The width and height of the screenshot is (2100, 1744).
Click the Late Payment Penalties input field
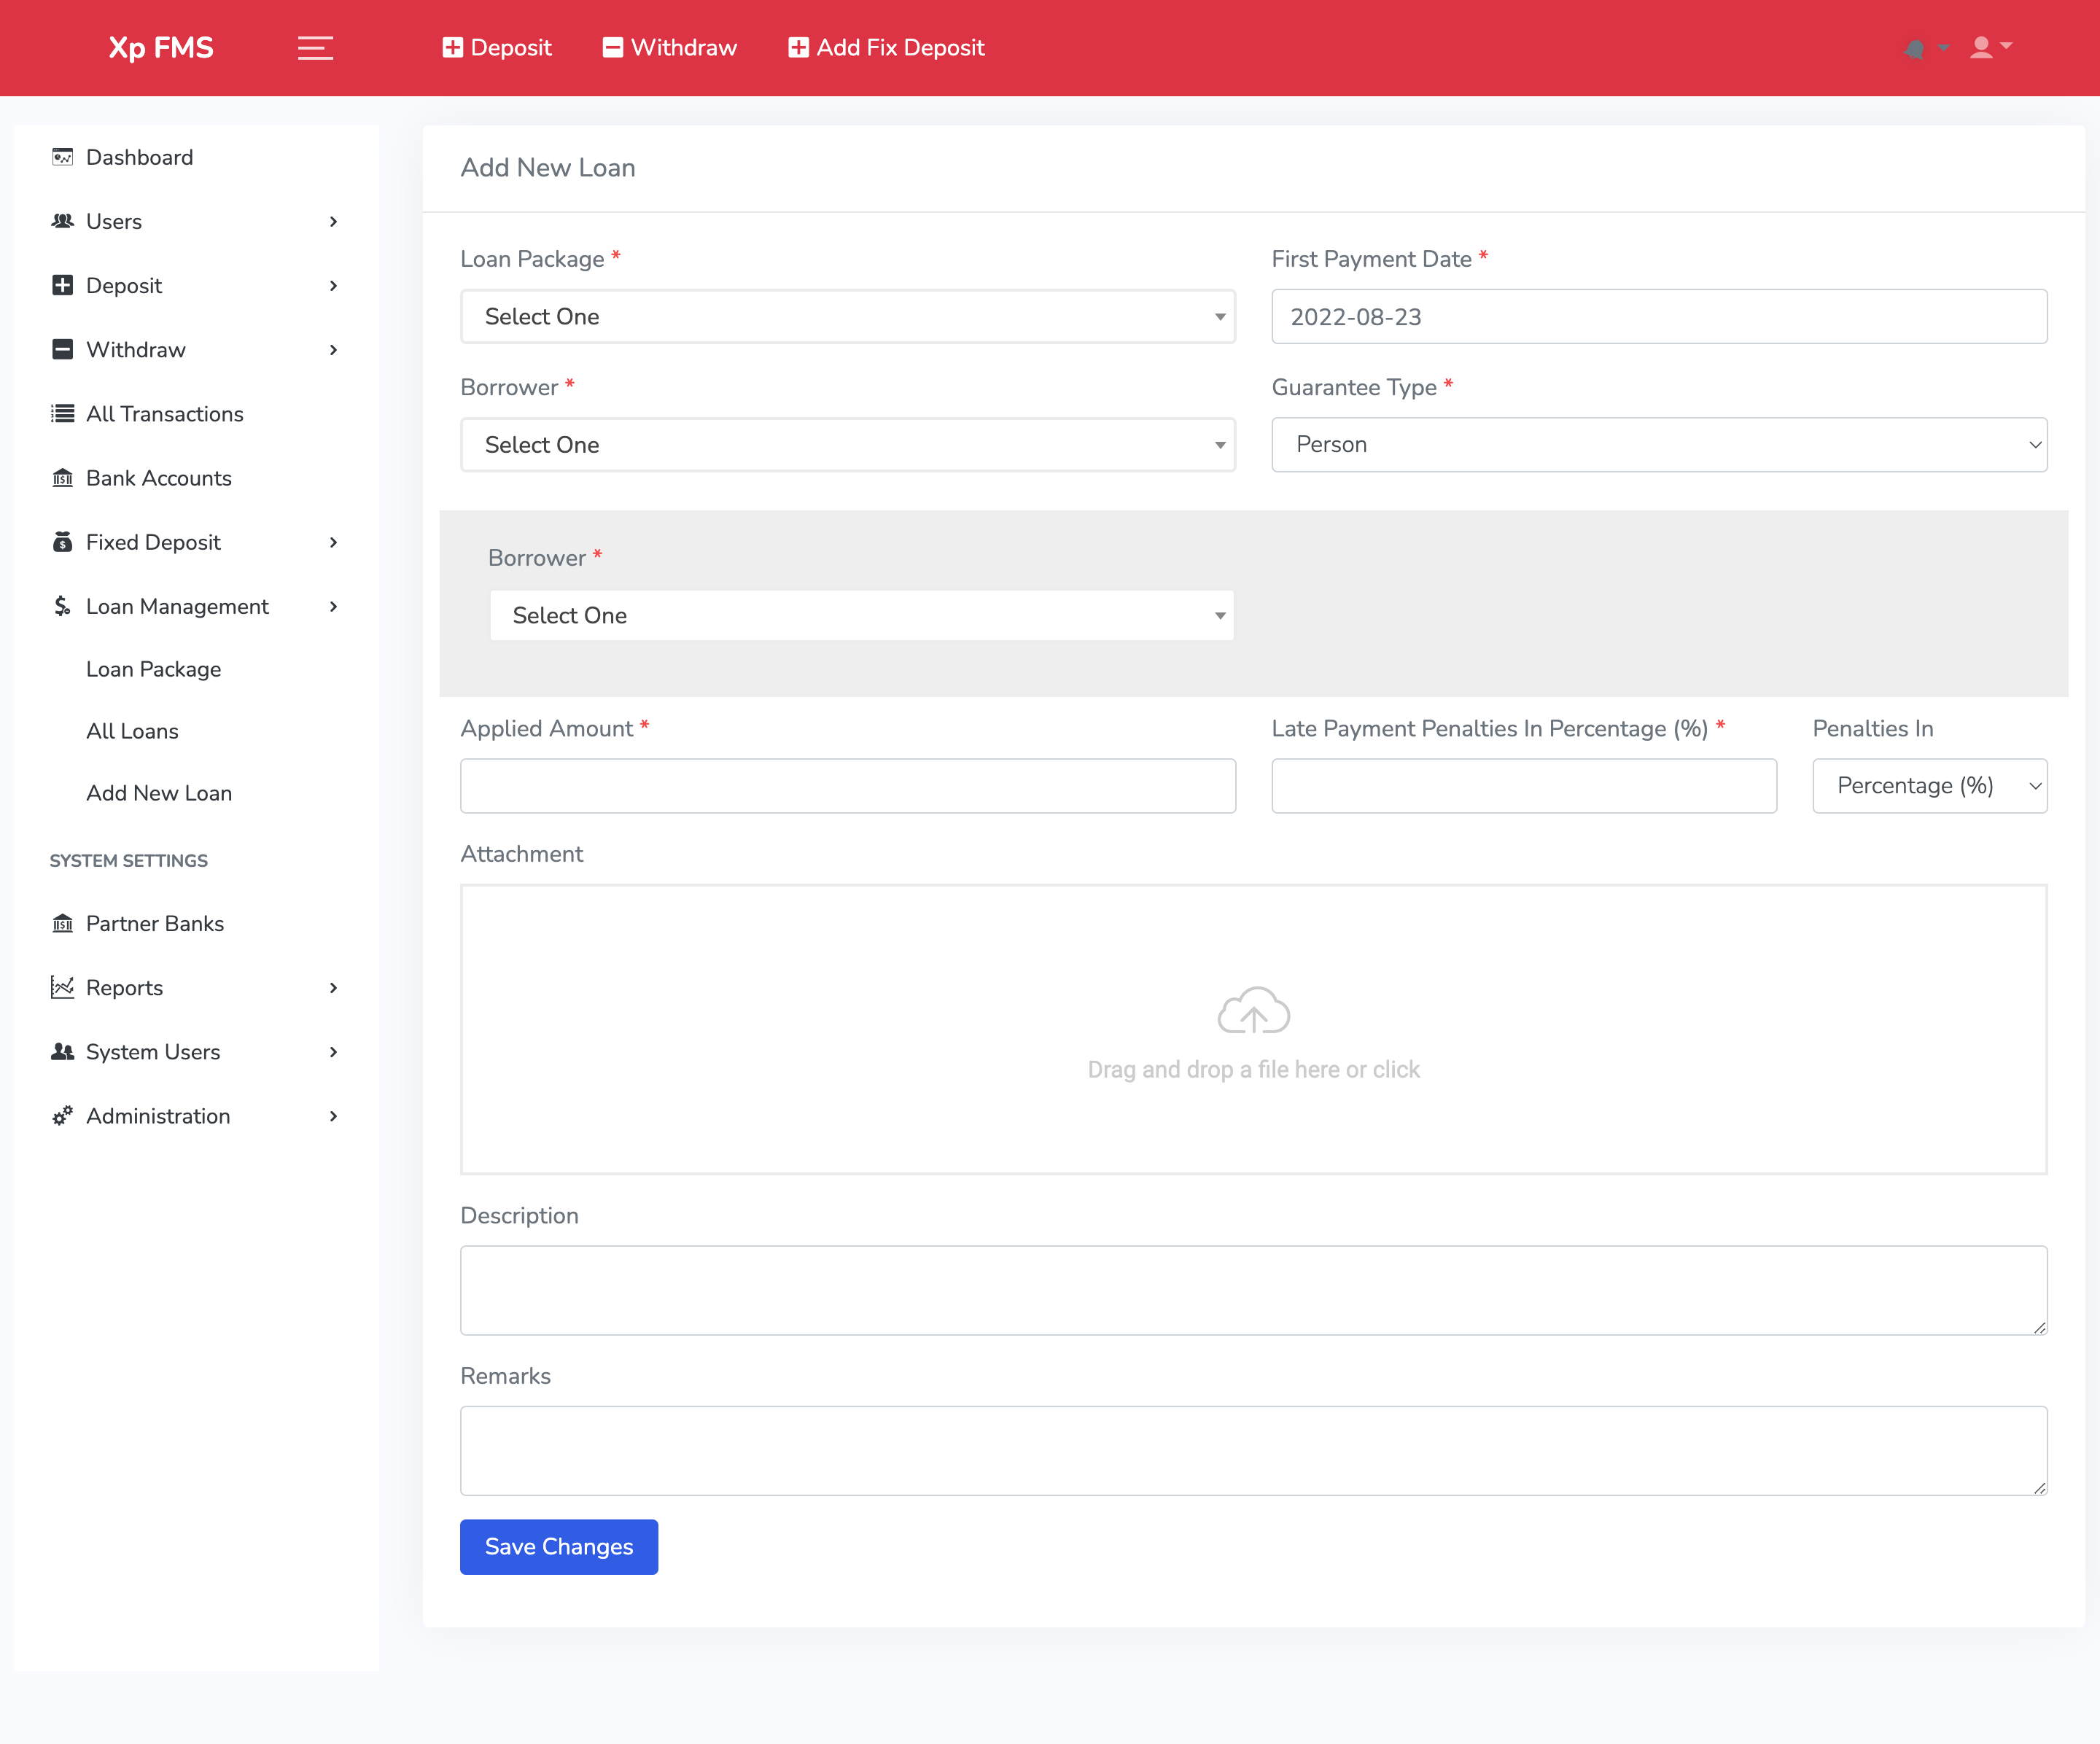[x=1524, y=786]
